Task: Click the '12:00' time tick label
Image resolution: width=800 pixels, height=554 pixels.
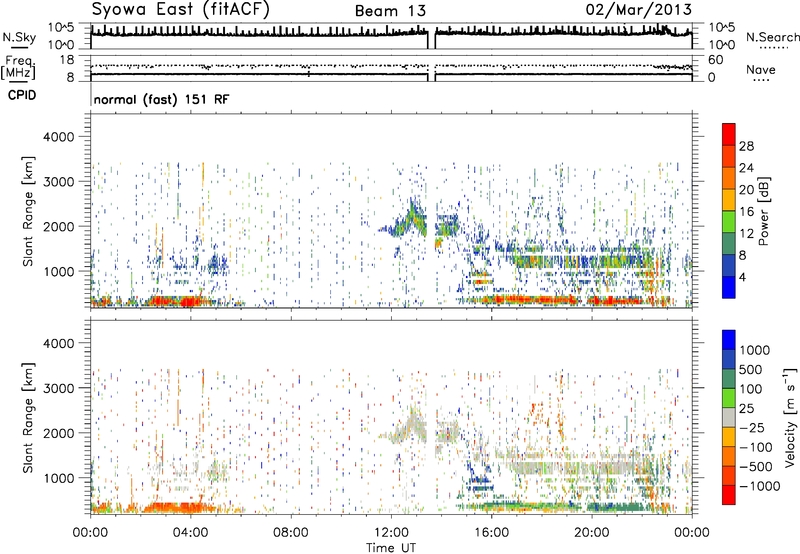Action: coord(391,533)
